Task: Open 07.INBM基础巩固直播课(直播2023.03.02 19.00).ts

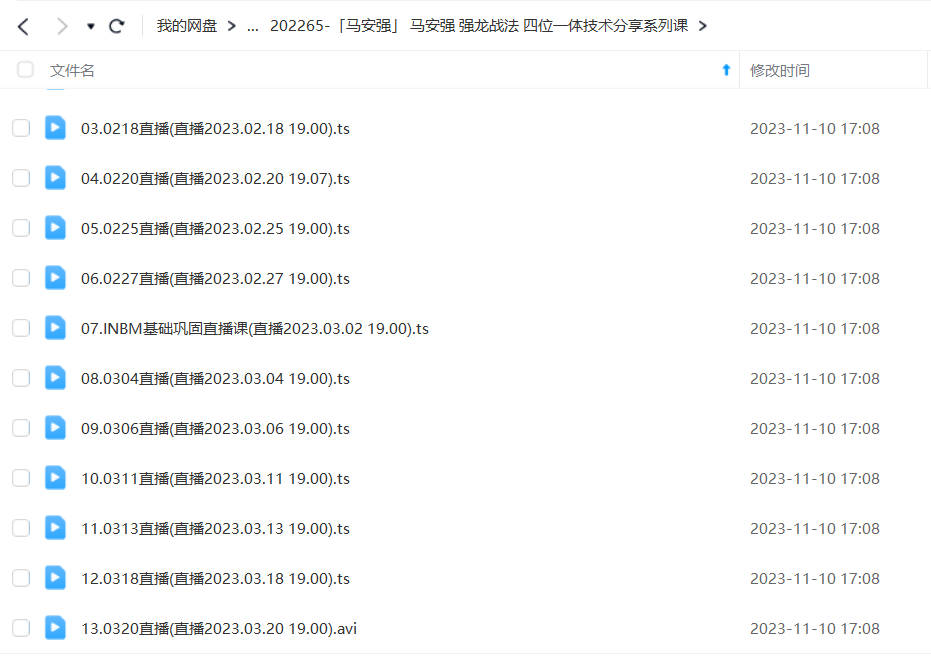Action: tap(255, 328)
